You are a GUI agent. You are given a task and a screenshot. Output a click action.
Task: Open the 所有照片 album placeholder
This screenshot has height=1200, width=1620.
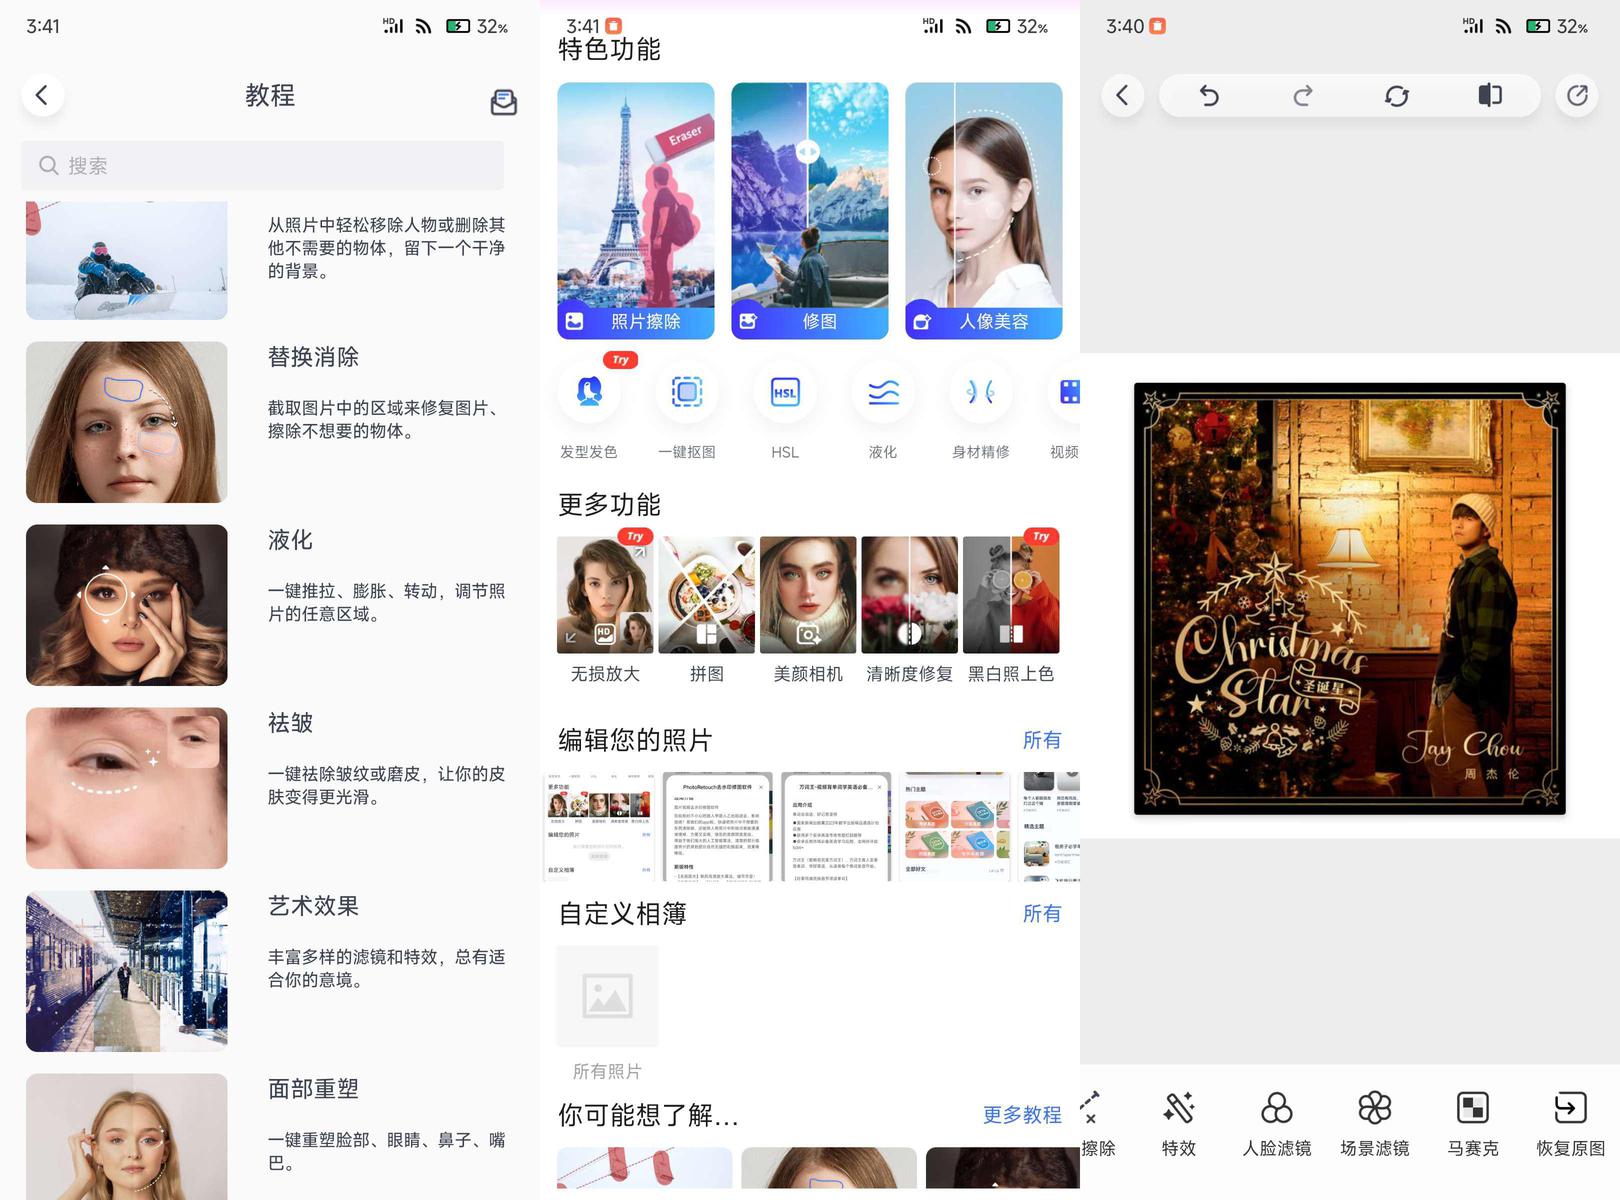click(607, 997)
